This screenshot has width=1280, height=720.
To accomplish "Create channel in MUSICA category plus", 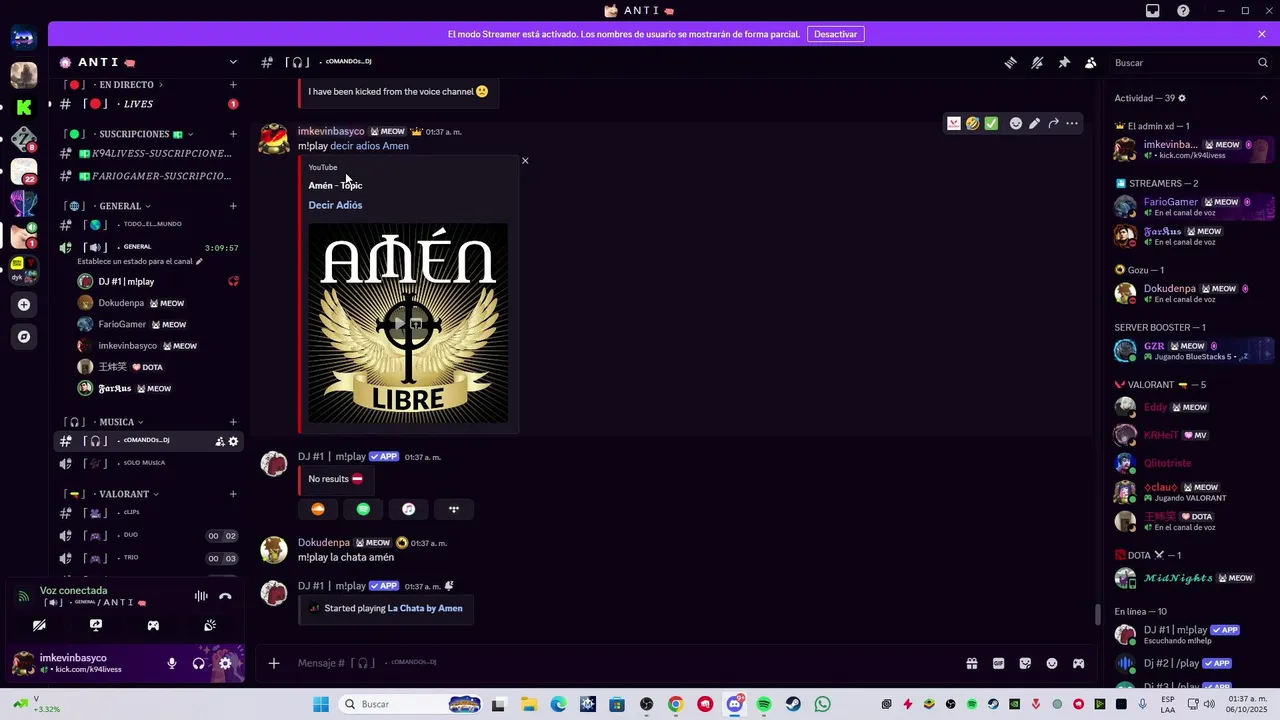I will pos(233,422).
